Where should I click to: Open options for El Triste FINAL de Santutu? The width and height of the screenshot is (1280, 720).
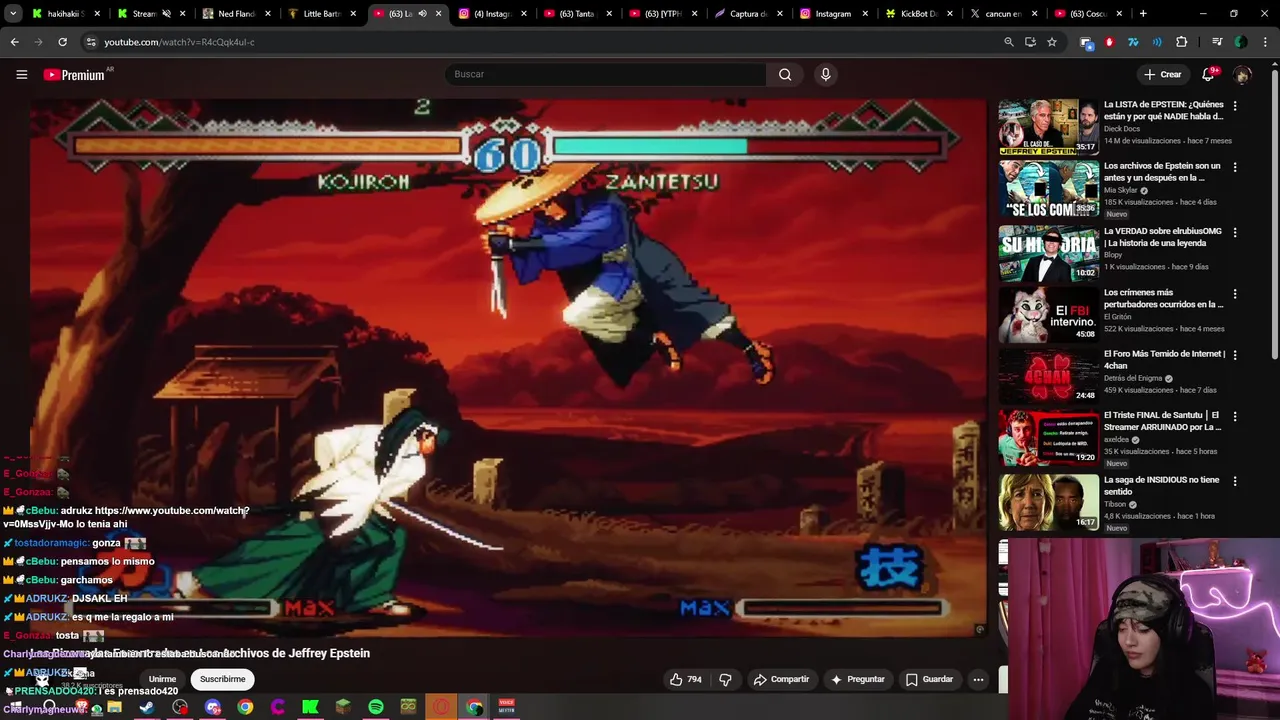coord(1235,416)
